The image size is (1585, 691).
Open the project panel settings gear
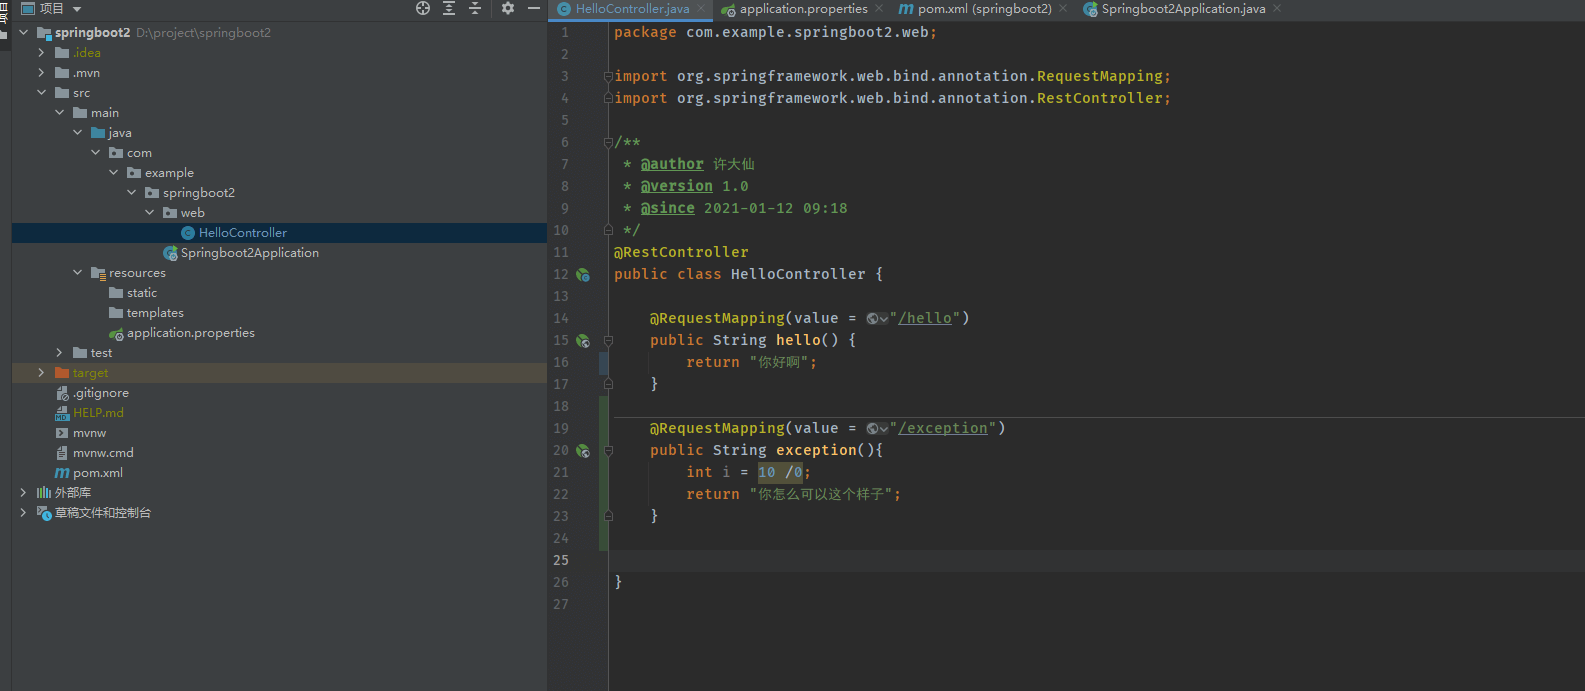(508, 8)
